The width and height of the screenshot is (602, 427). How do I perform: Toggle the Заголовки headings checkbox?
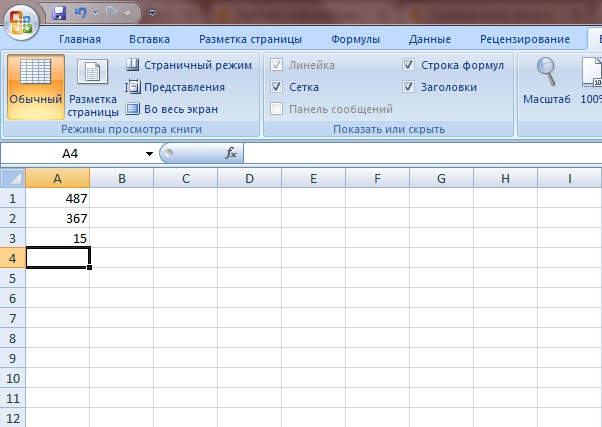[x=409, y=87]
